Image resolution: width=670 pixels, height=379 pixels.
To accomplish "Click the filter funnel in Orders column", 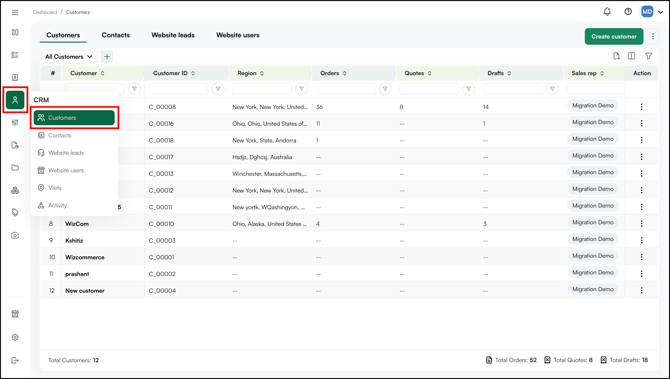I will tap(385, 88).
